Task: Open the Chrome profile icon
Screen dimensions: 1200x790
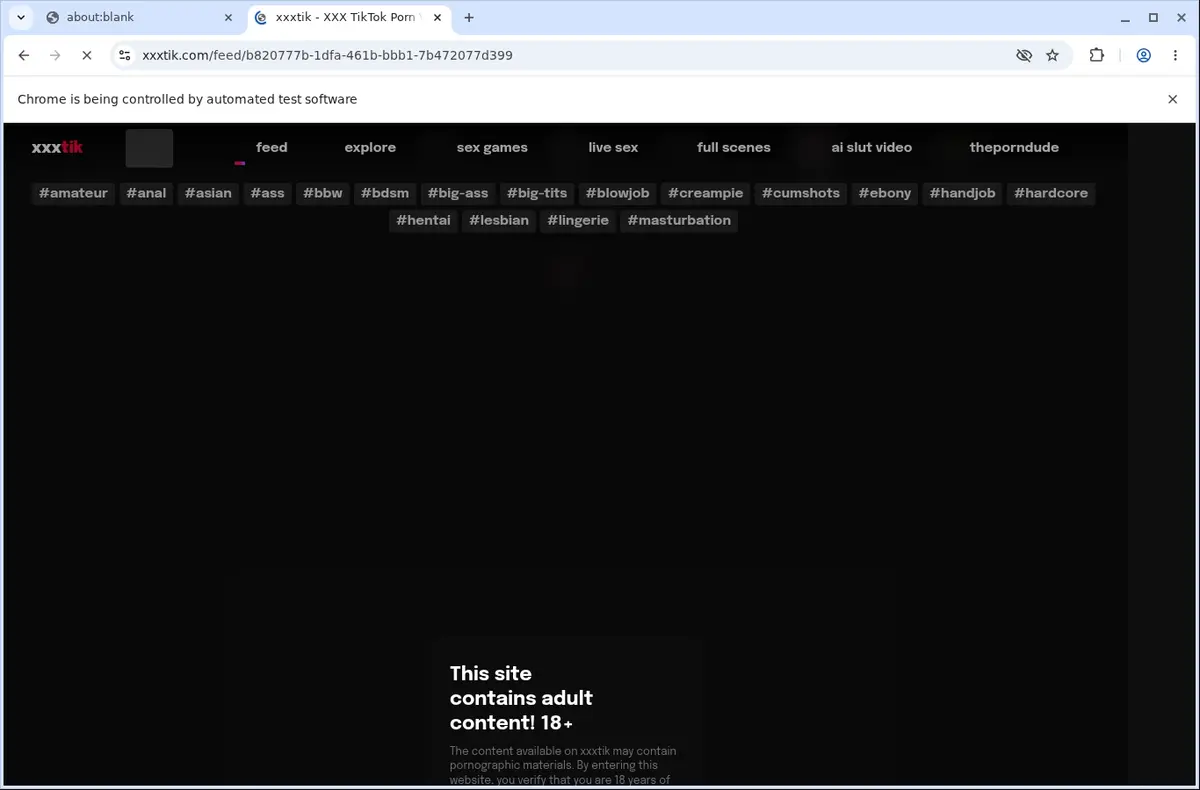Action: (1143, 56)
